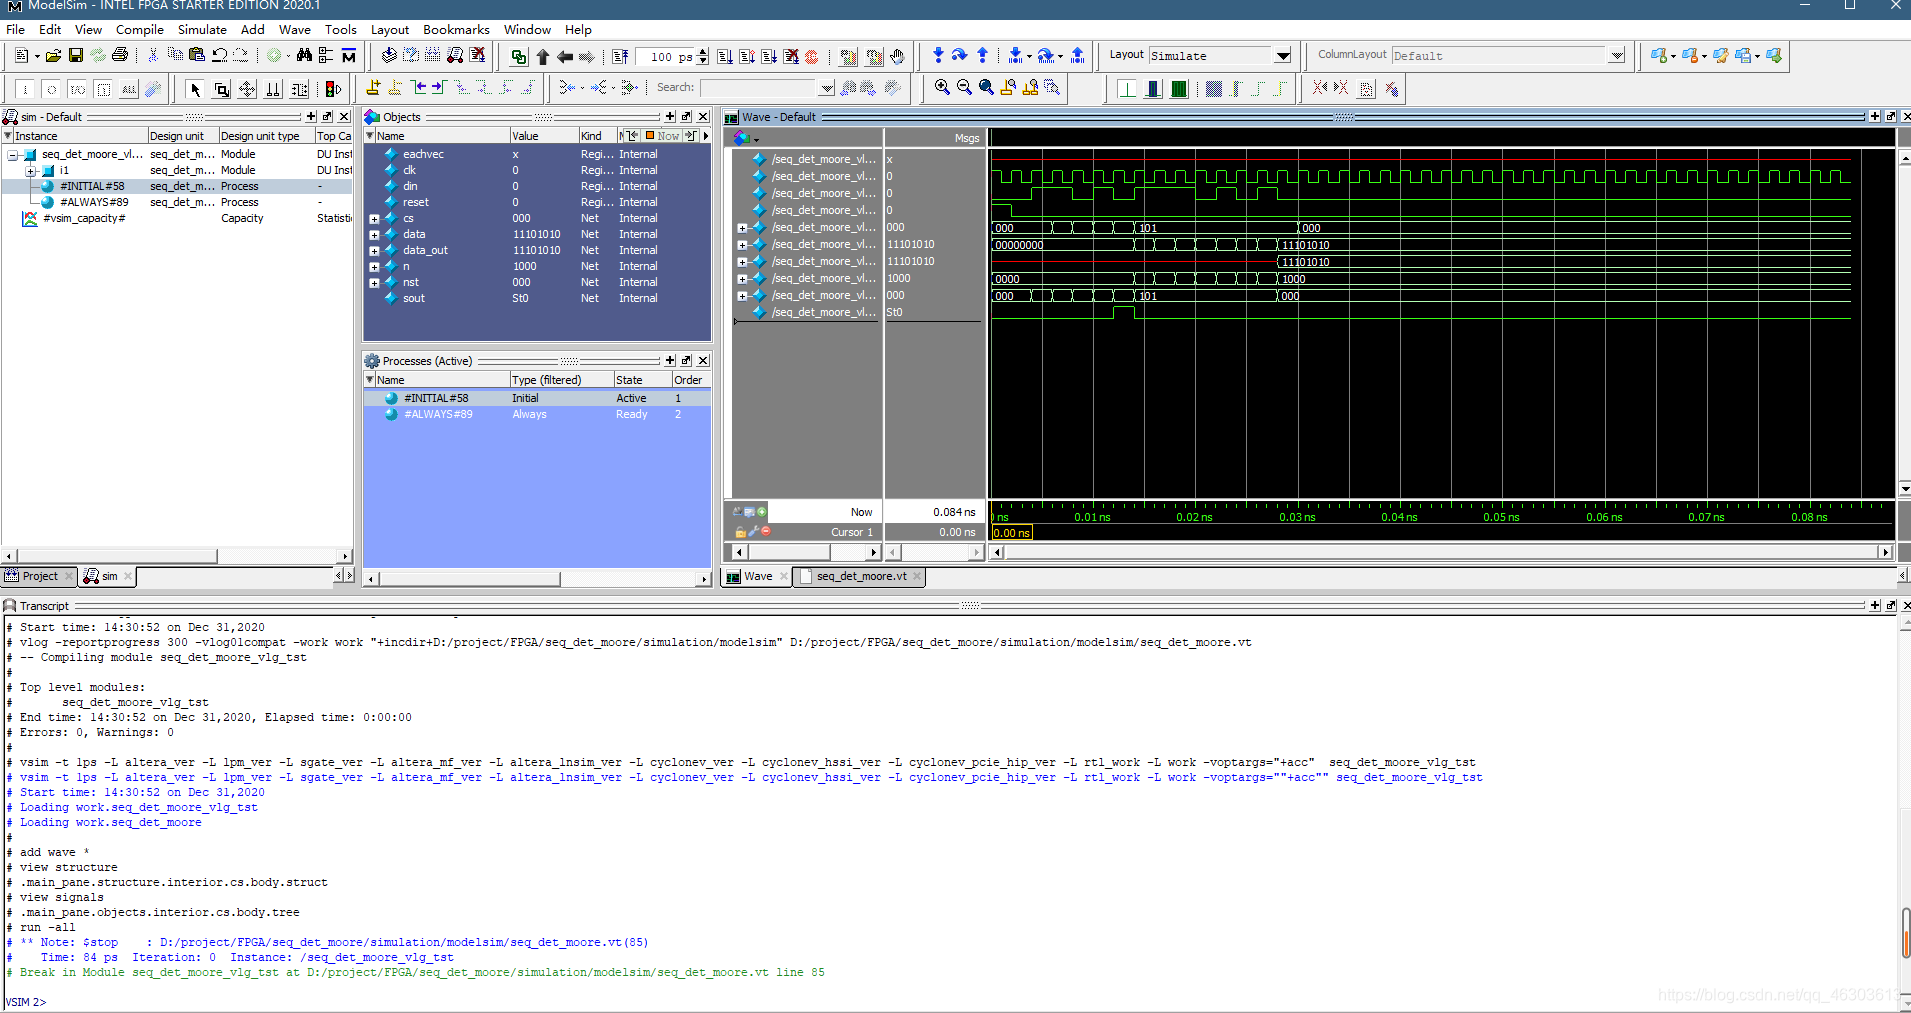Open the Simulate menu
The height and width of the screenshot is (1013, 1911).
(202, 30)
